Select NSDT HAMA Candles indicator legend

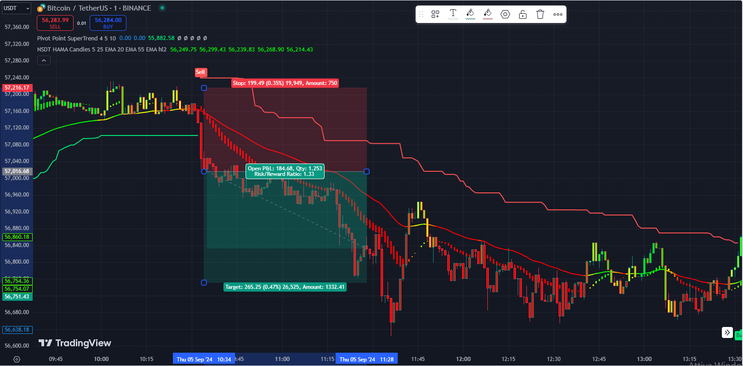(x=101, y=49)
